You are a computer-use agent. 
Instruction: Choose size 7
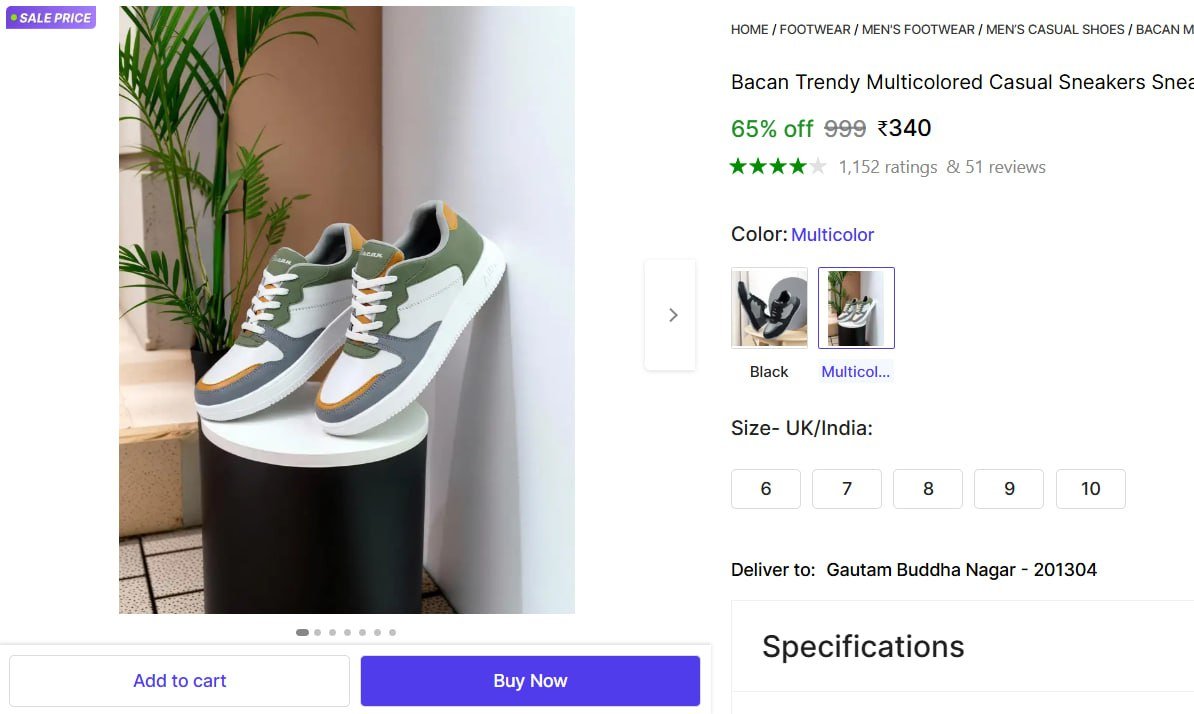pos(847,489)
